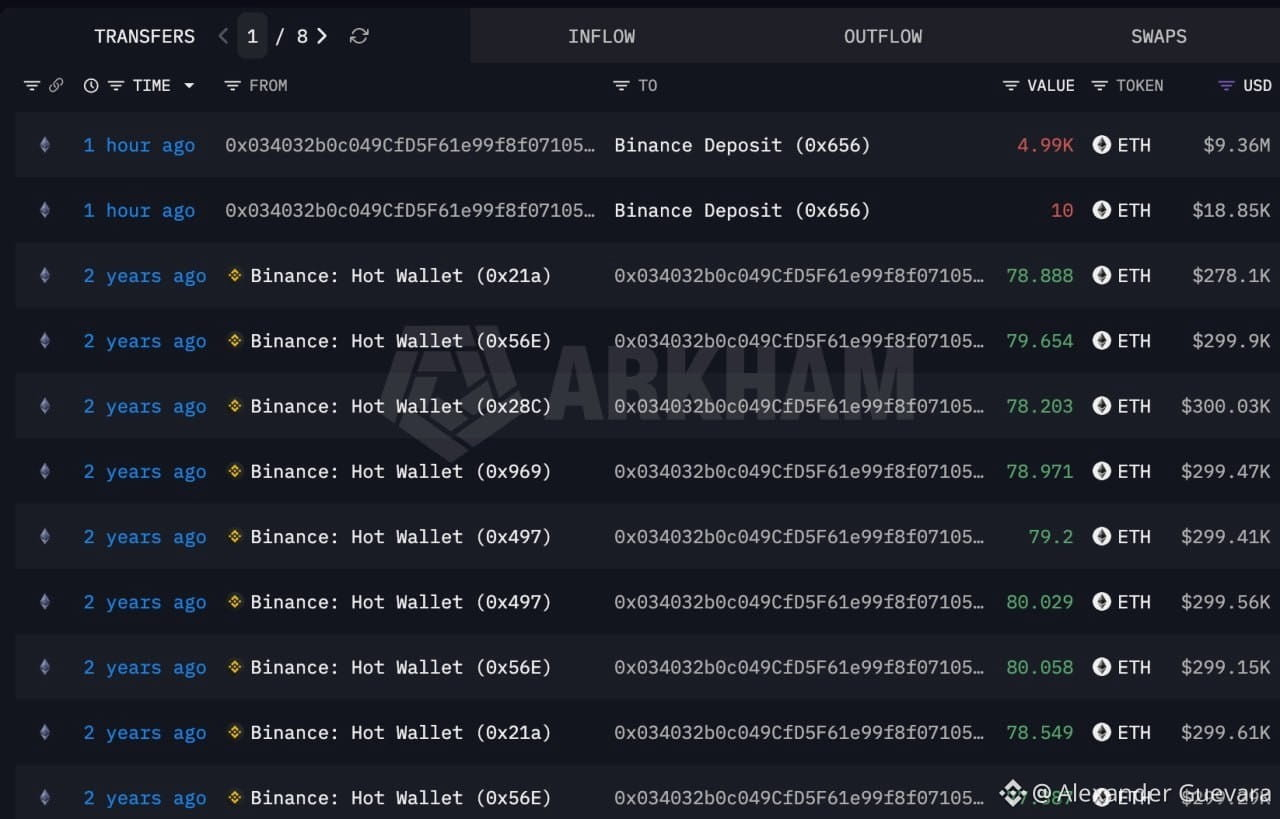Open Binance Deposit (0x656) in the 10 ETH row
The height and width of the screenshot is (819, 1280).
742,210
